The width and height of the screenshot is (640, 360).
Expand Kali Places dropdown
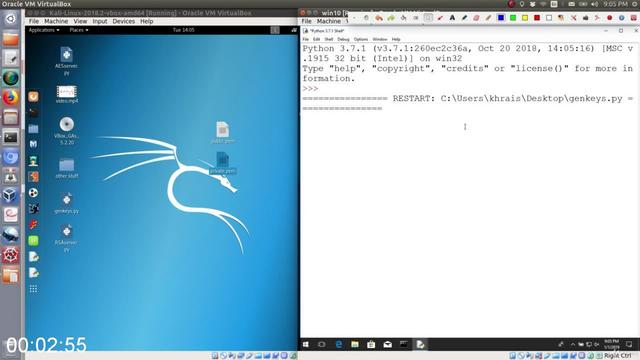coord(78,30)
